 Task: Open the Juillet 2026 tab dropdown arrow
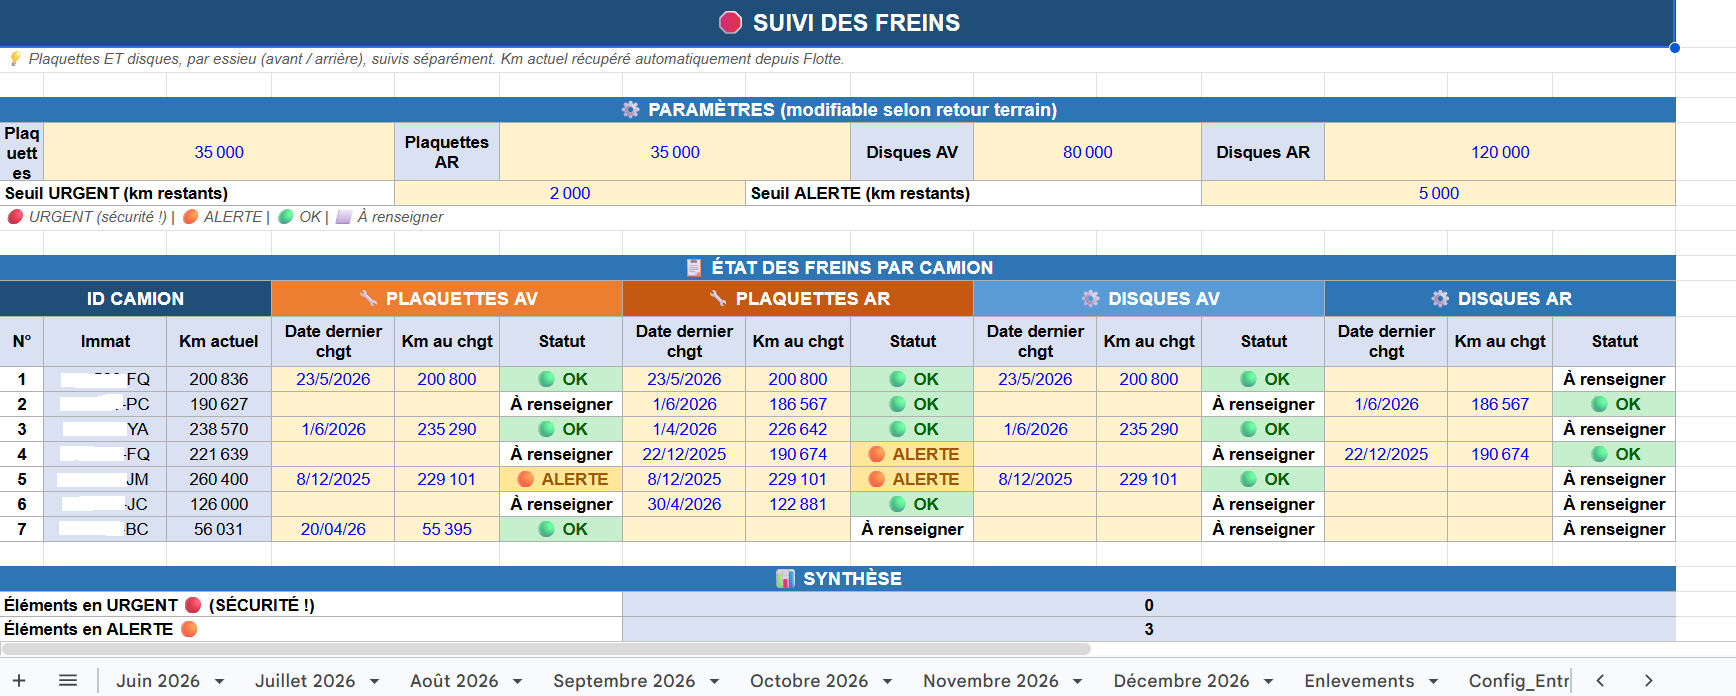tap(374, 681)
